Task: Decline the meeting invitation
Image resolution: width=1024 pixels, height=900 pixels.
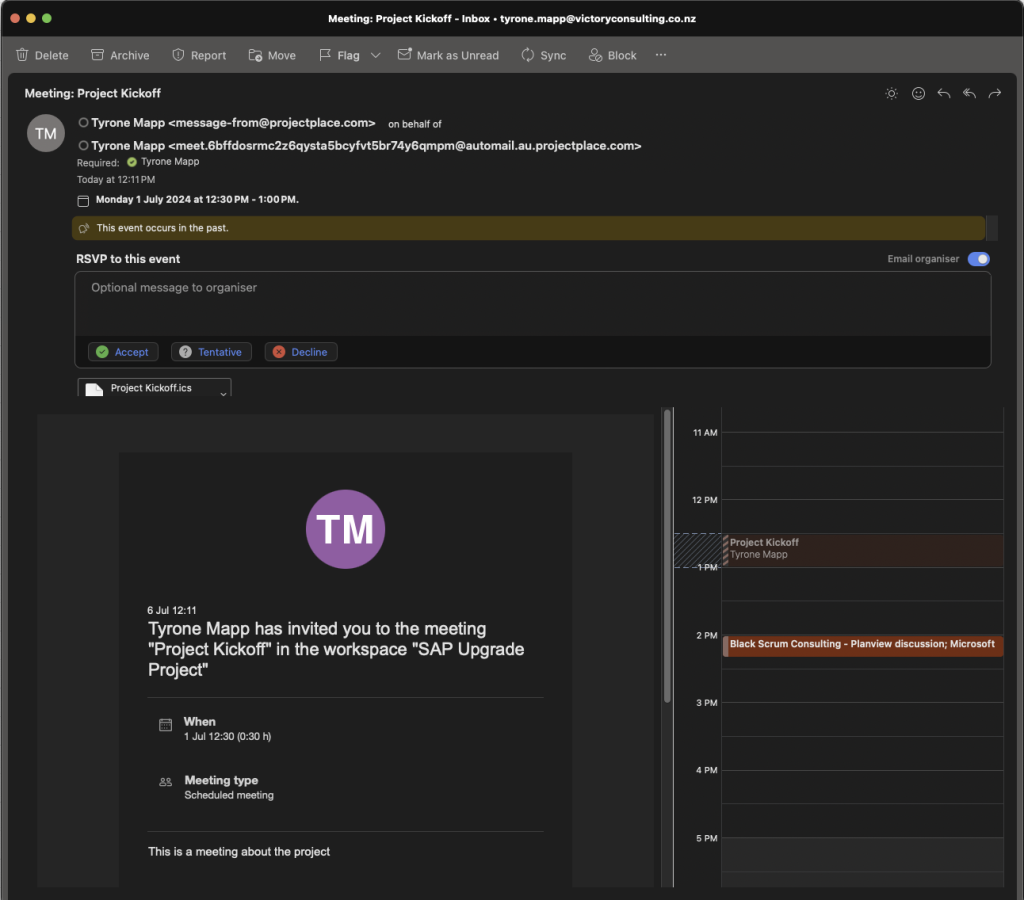Action: [300, 352]
